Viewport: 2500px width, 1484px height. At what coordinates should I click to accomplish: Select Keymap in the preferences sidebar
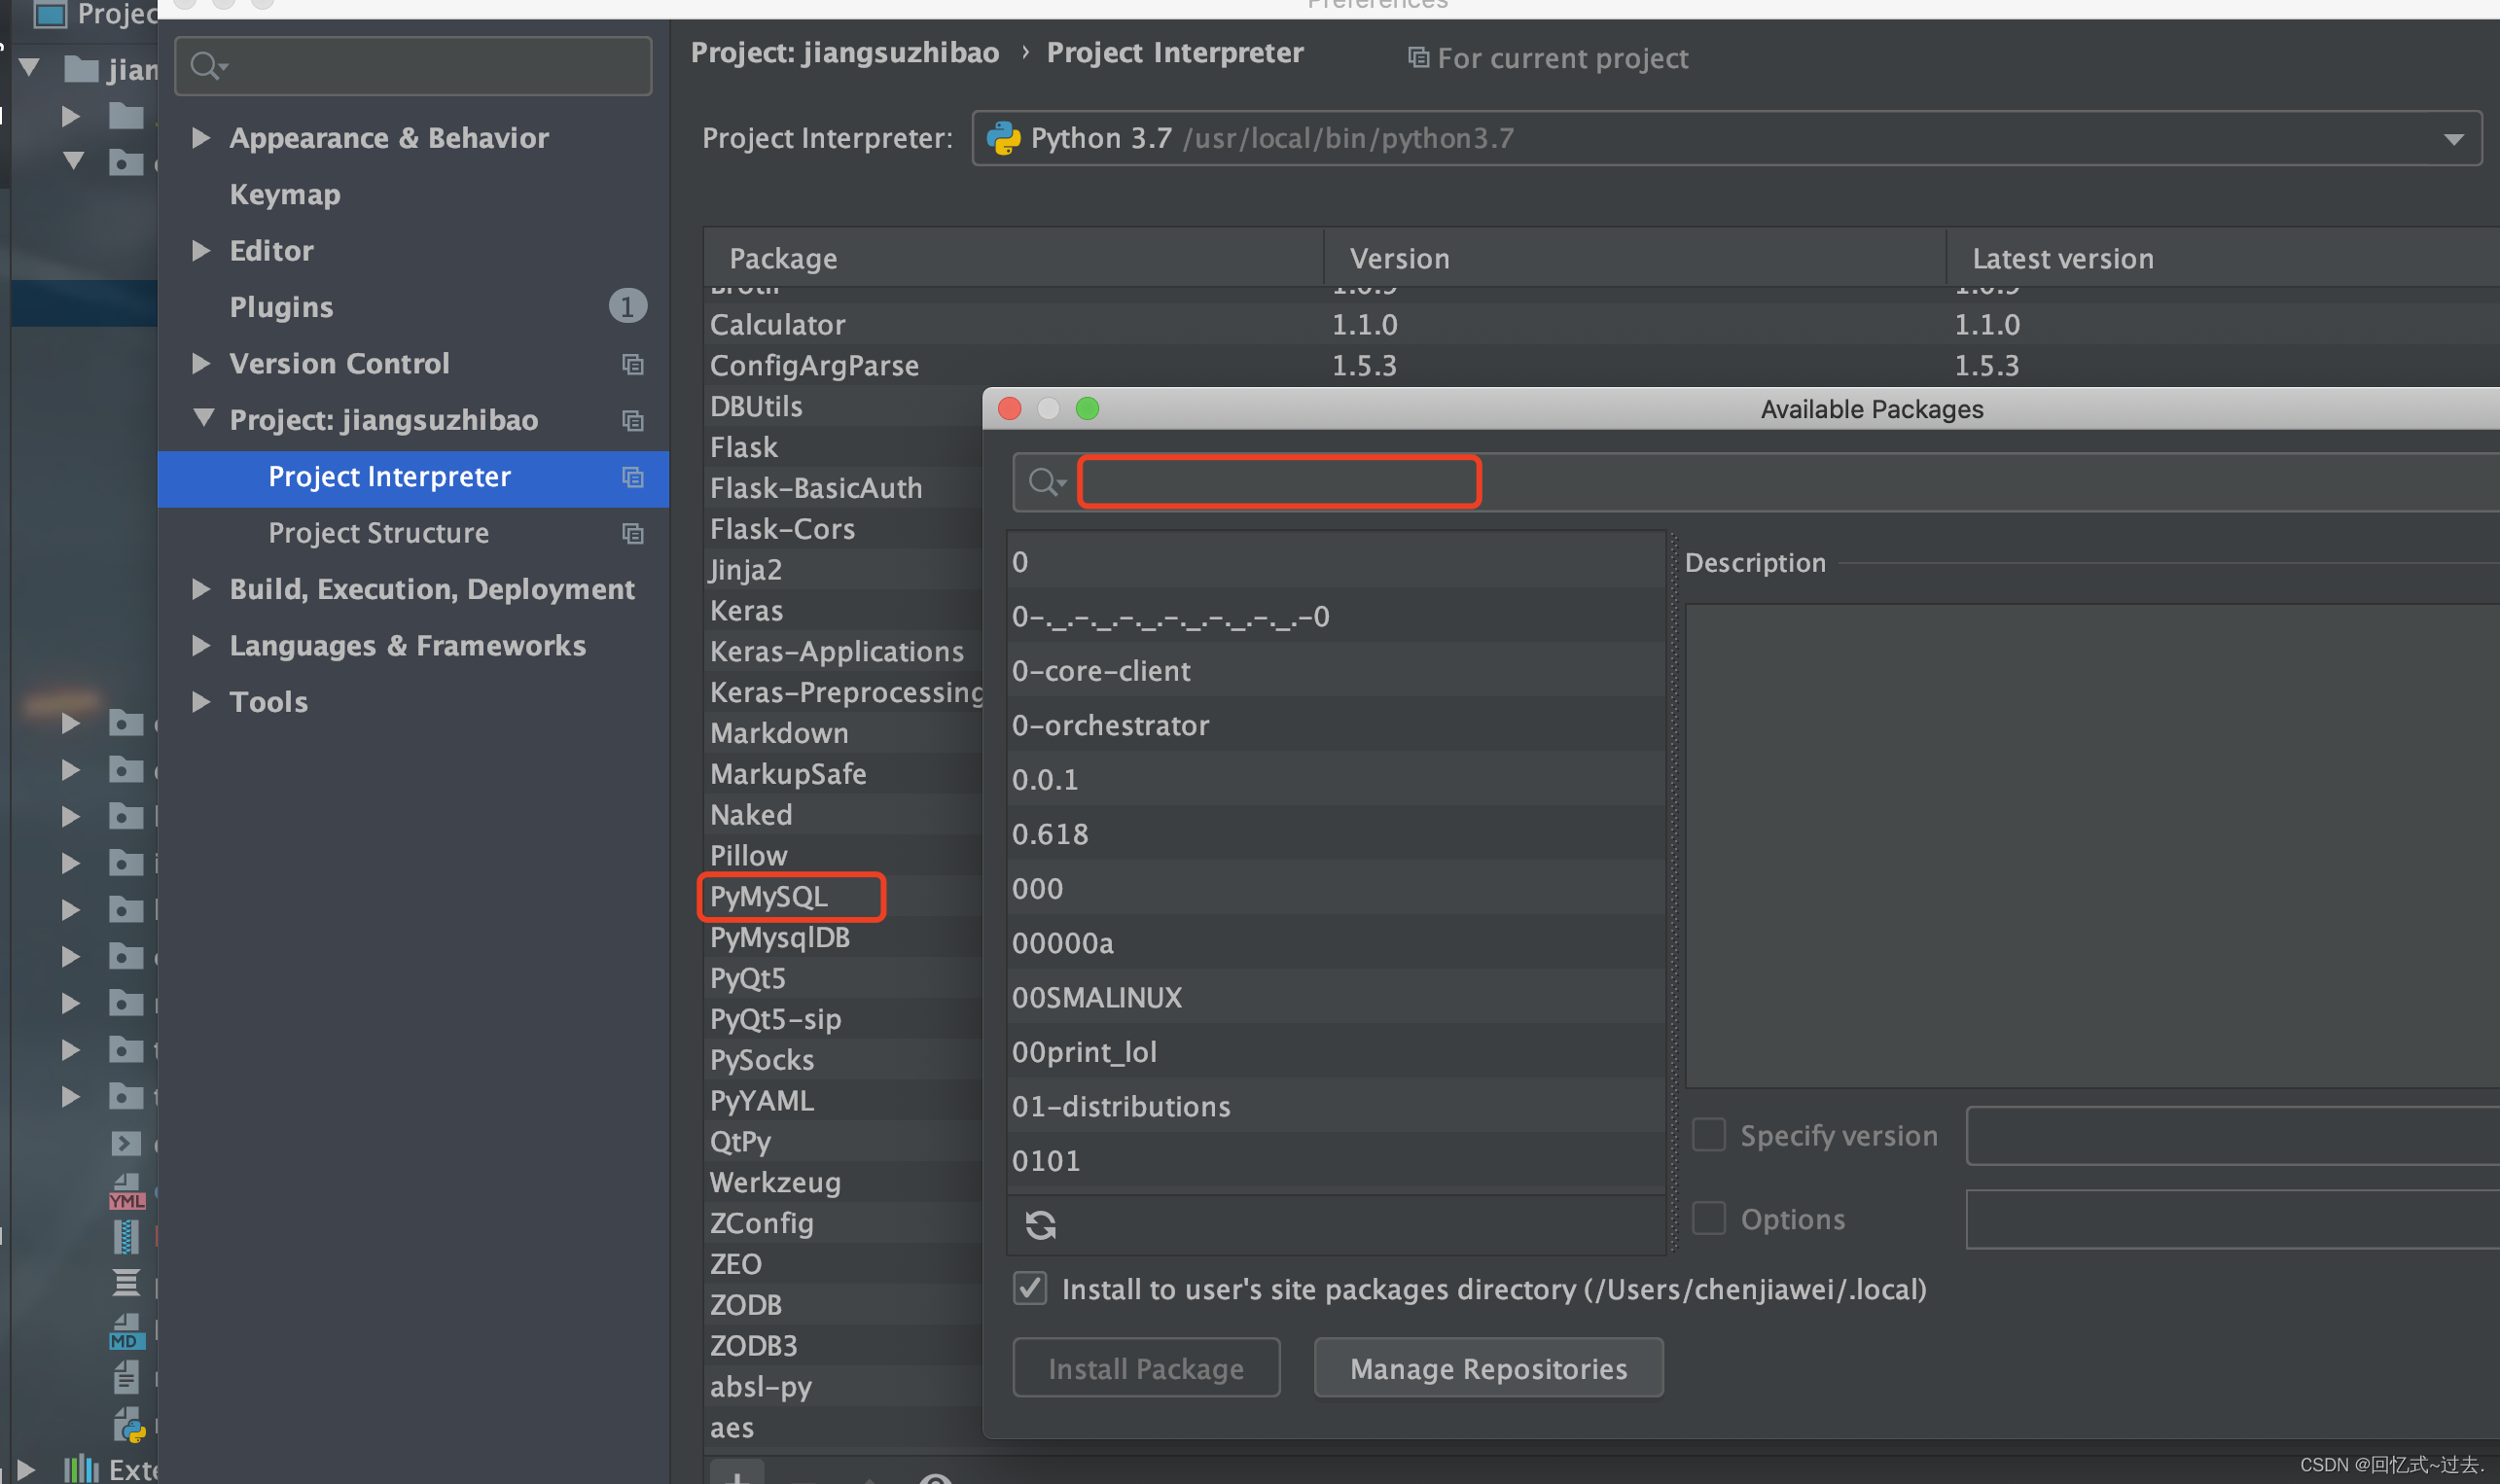click(284, 193)
